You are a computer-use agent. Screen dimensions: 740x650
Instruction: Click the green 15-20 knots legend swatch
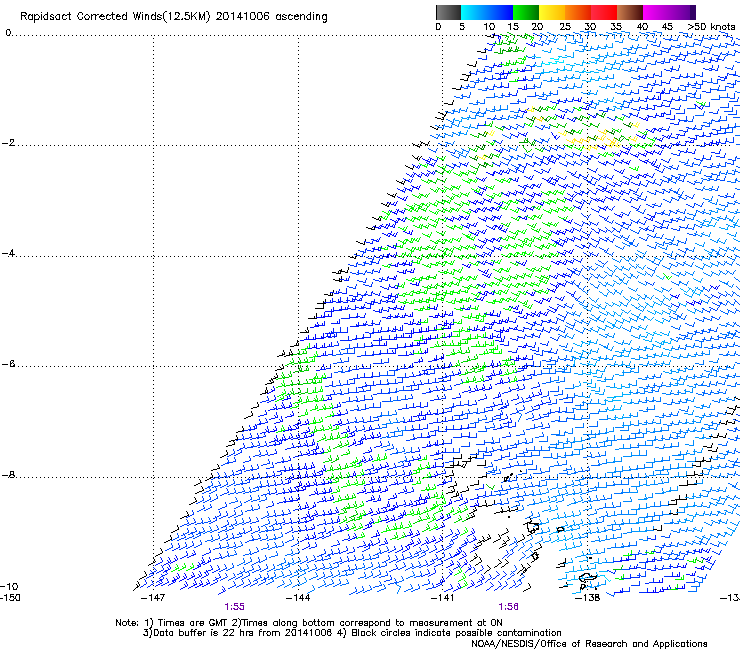(x=526, y=12)
